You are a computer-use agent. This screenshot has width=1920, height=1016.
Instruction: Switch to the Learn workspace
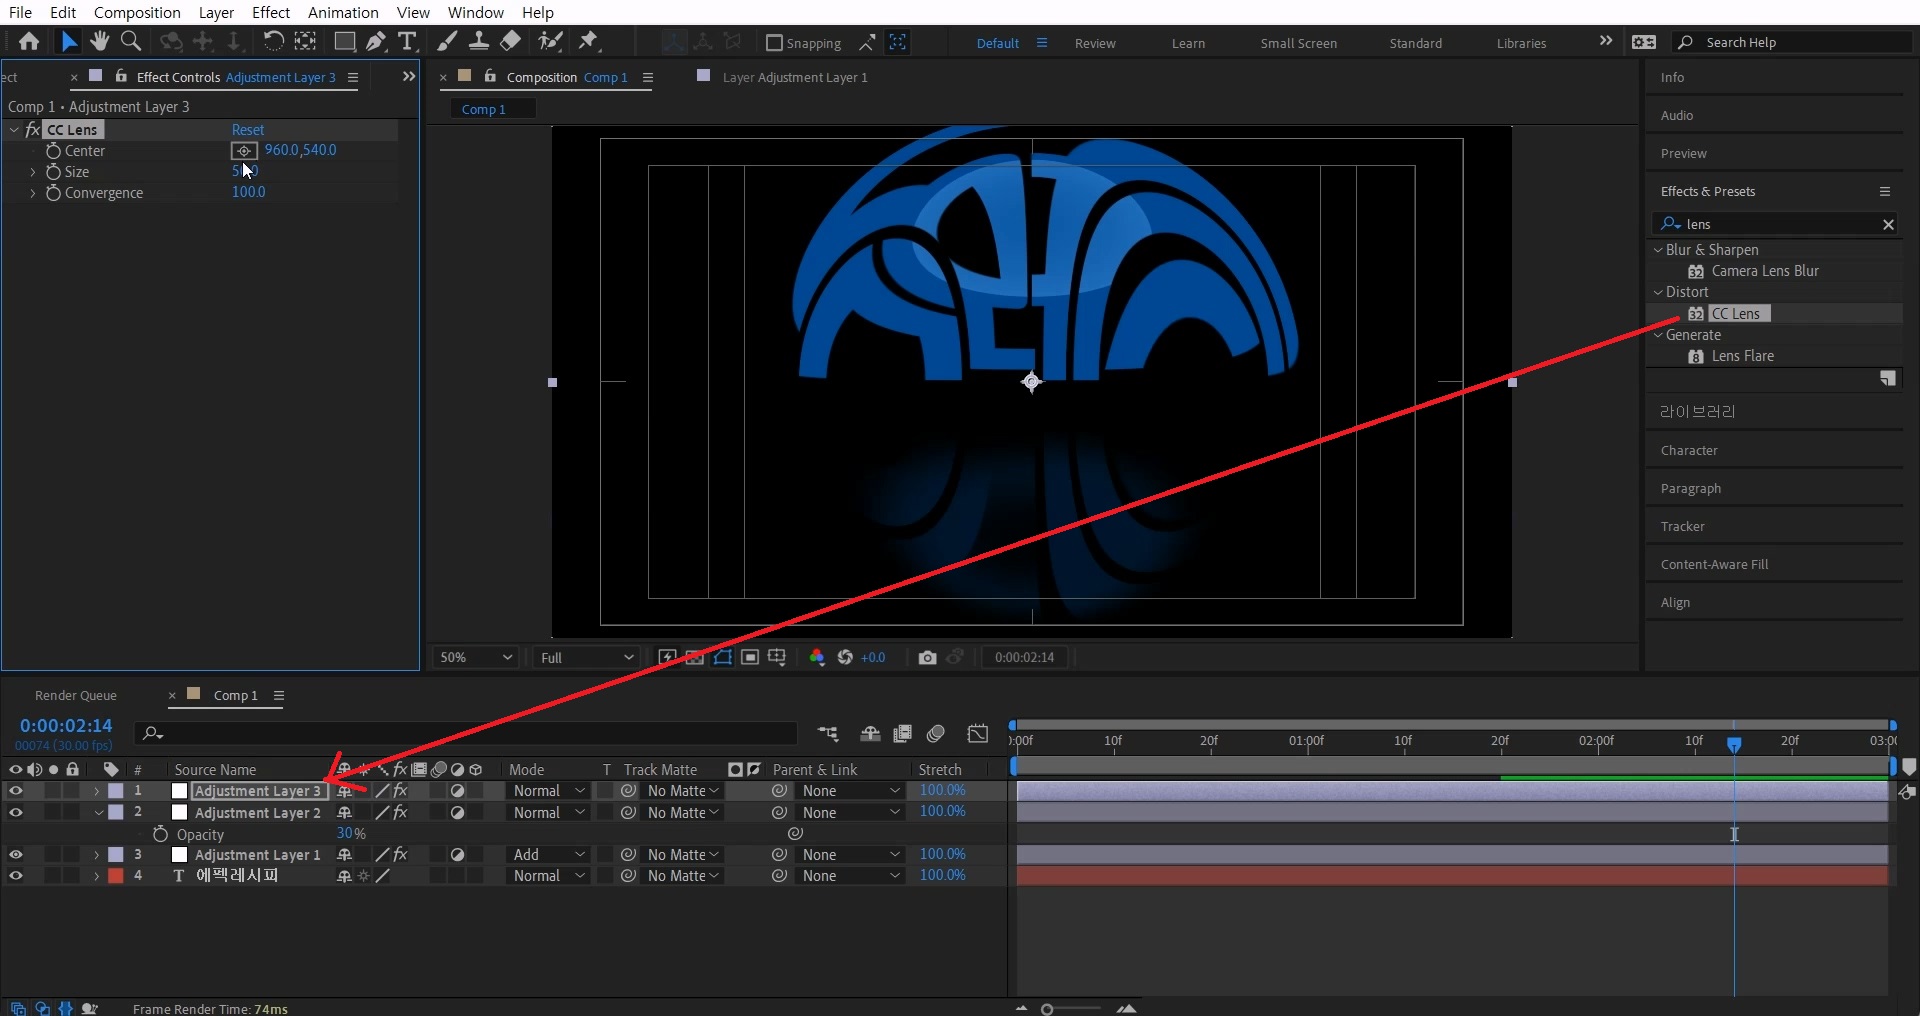(1188, 43)
